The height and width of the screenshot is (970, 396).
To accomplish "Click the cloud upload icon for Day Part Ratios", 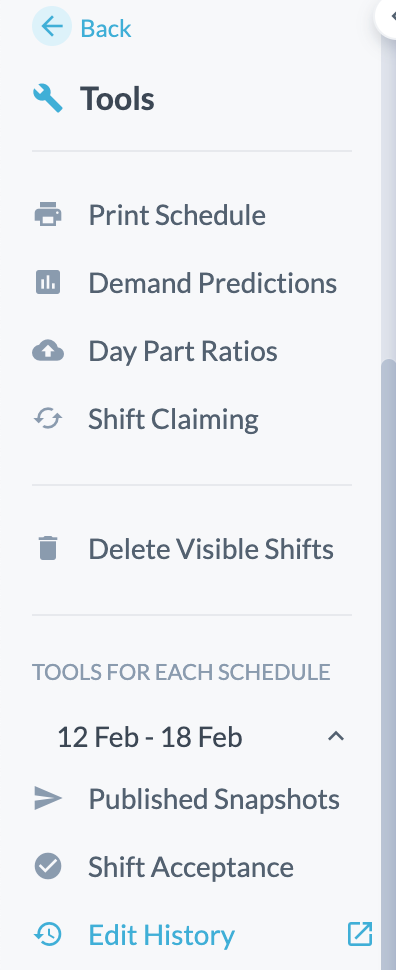I will click(48, 351).
